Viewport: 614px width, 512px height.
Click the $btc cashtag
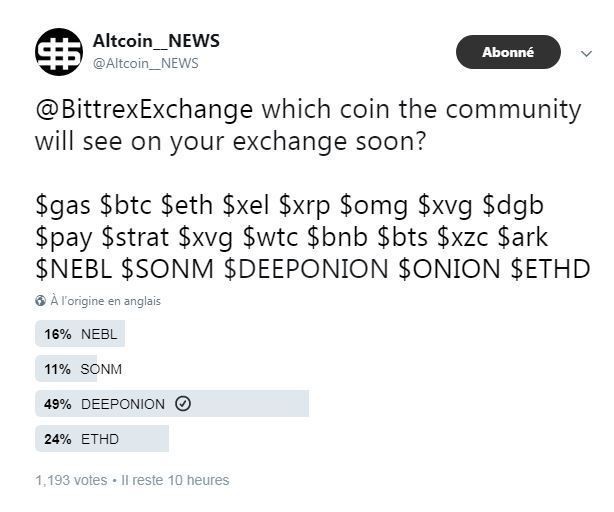tap(127, 207)
